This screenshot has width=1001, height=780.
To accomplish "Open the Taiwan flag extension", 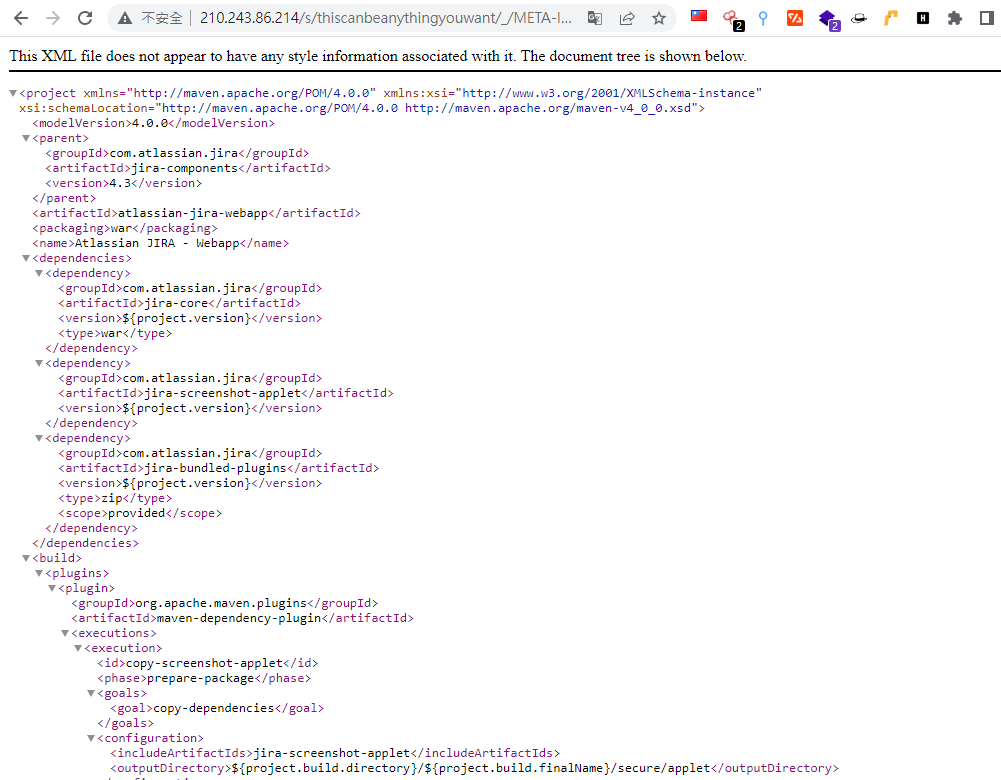I will click(x=699, y=17).
